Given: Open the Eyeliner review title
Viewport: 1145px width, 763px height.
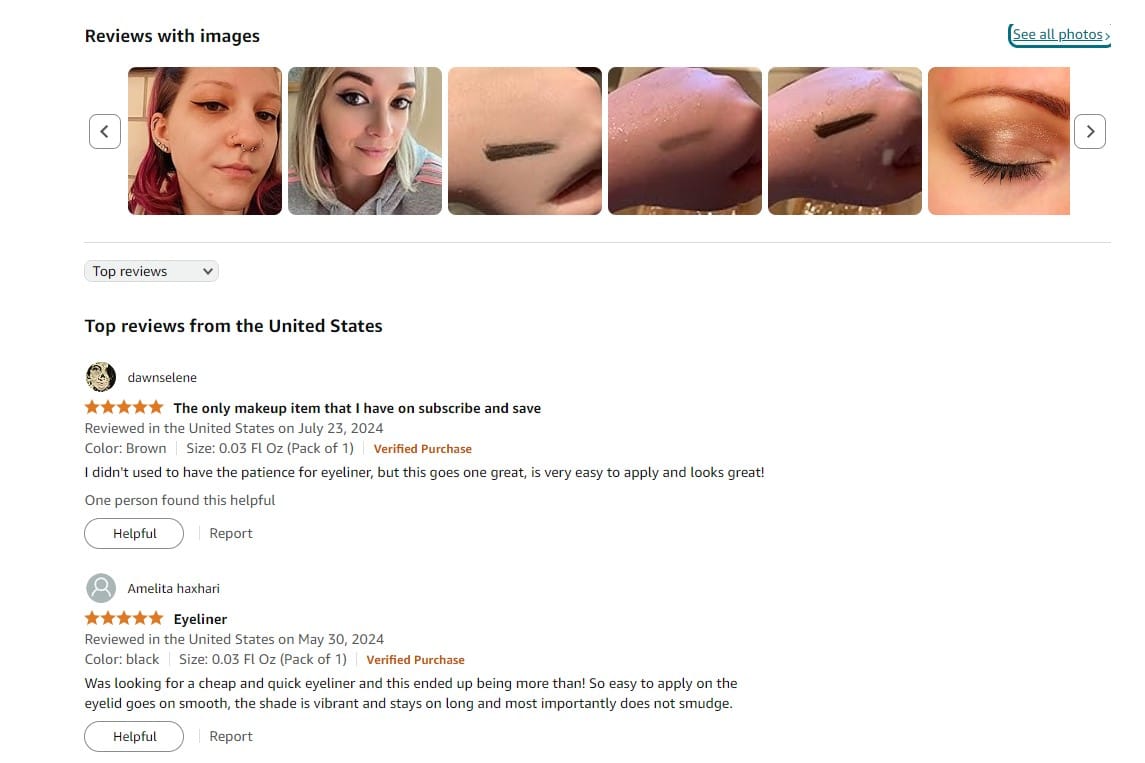Looking at the screenshot, I should [200, 619].
